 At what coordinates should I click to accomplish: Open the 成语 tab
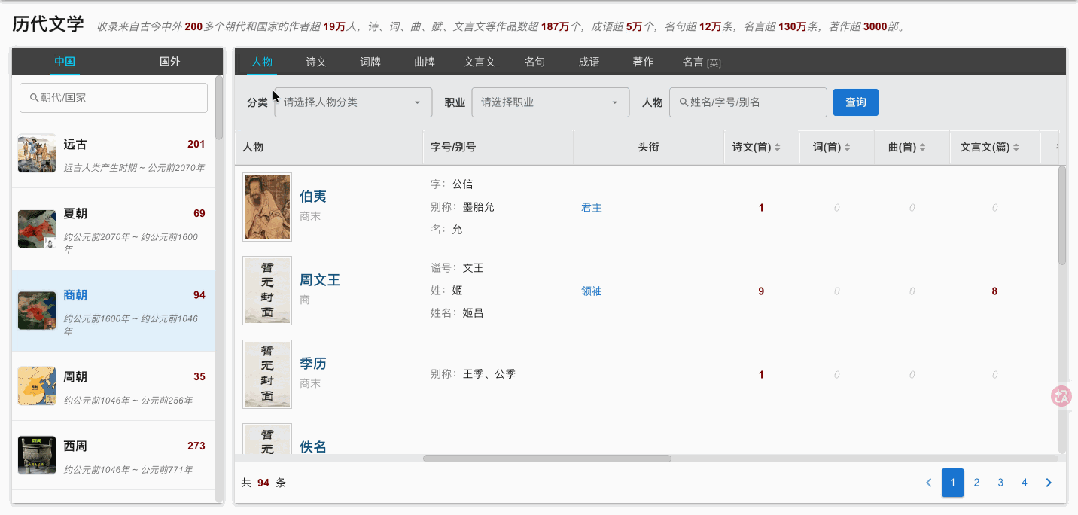tap(588, 61)
